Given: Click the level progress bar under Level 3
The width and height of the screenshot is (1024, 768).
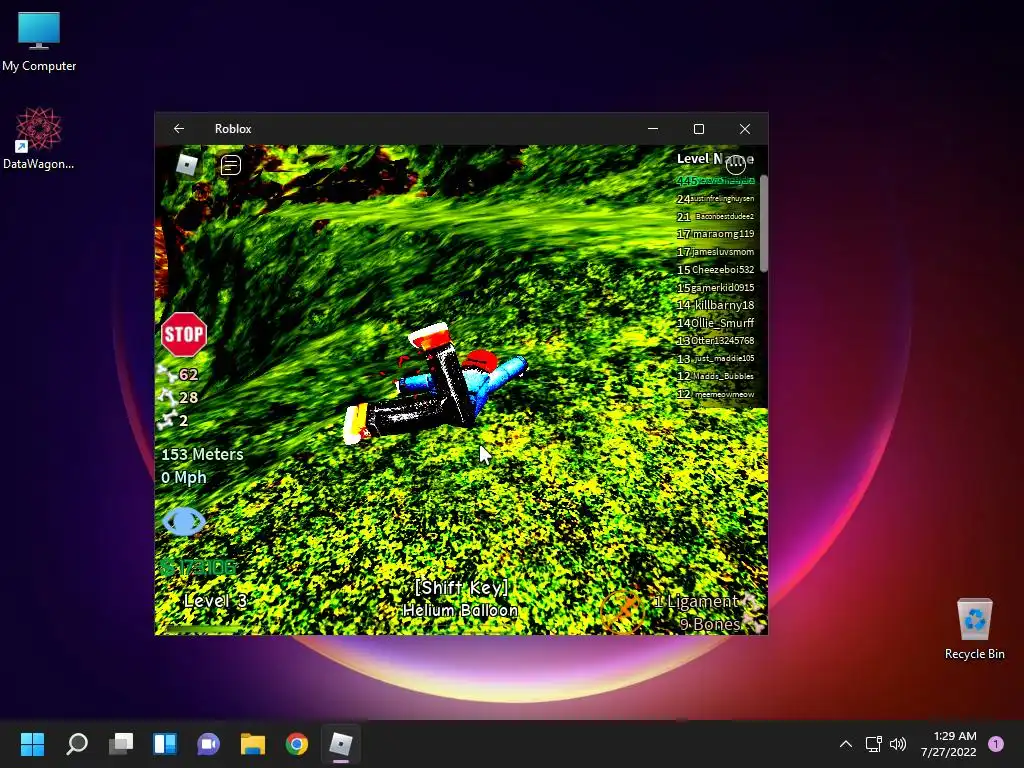Looking at the screenshot, I should [204, 630].
